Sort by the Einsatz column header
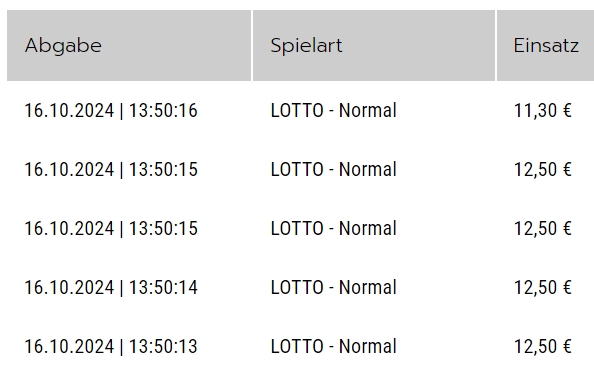Viewport: 594px width, 369px height. click(x=546, y=45)
